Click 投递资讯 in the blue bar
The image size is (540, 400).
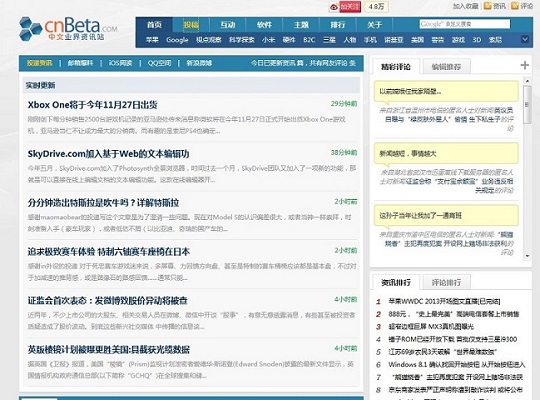pos(39,63)
